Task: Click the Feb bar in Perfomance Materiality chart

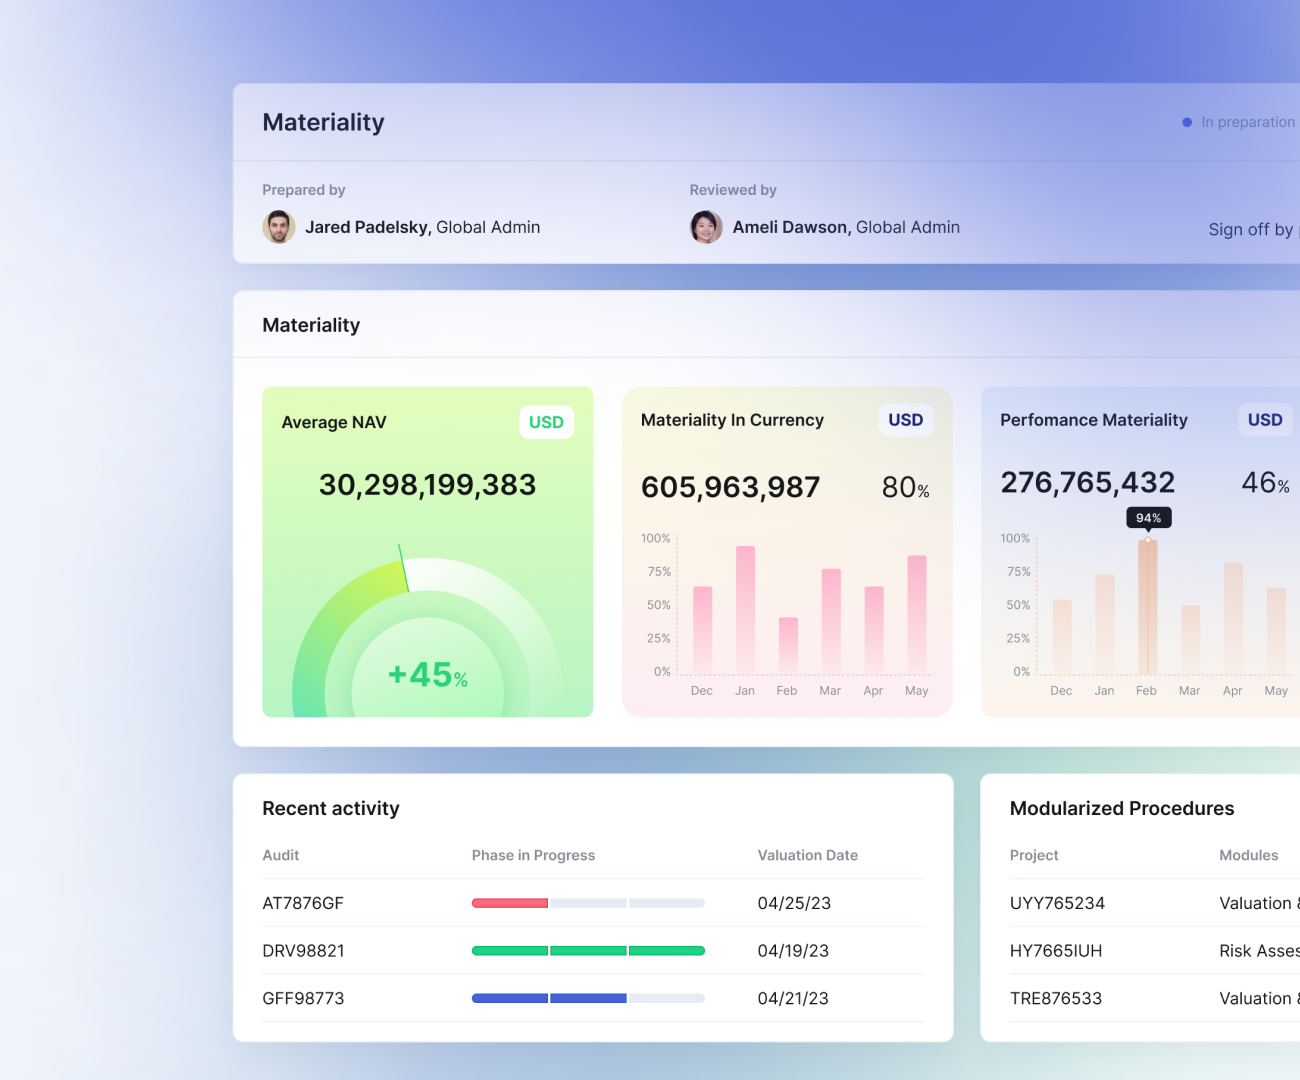Action: [x=1147, y=607]
